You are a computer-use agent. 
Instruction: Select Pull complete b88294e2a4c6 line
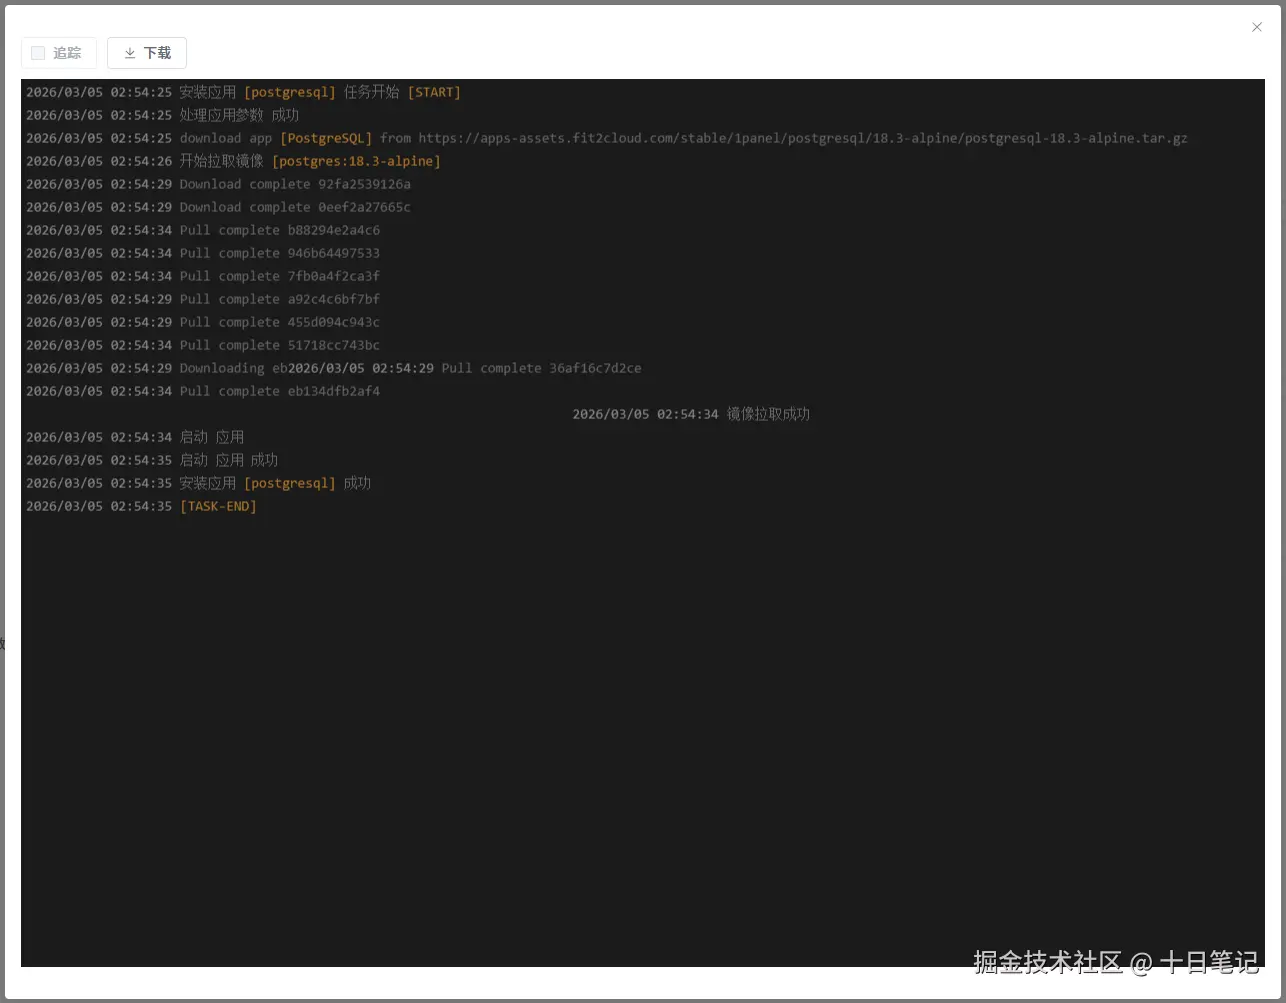coord(203,230)
